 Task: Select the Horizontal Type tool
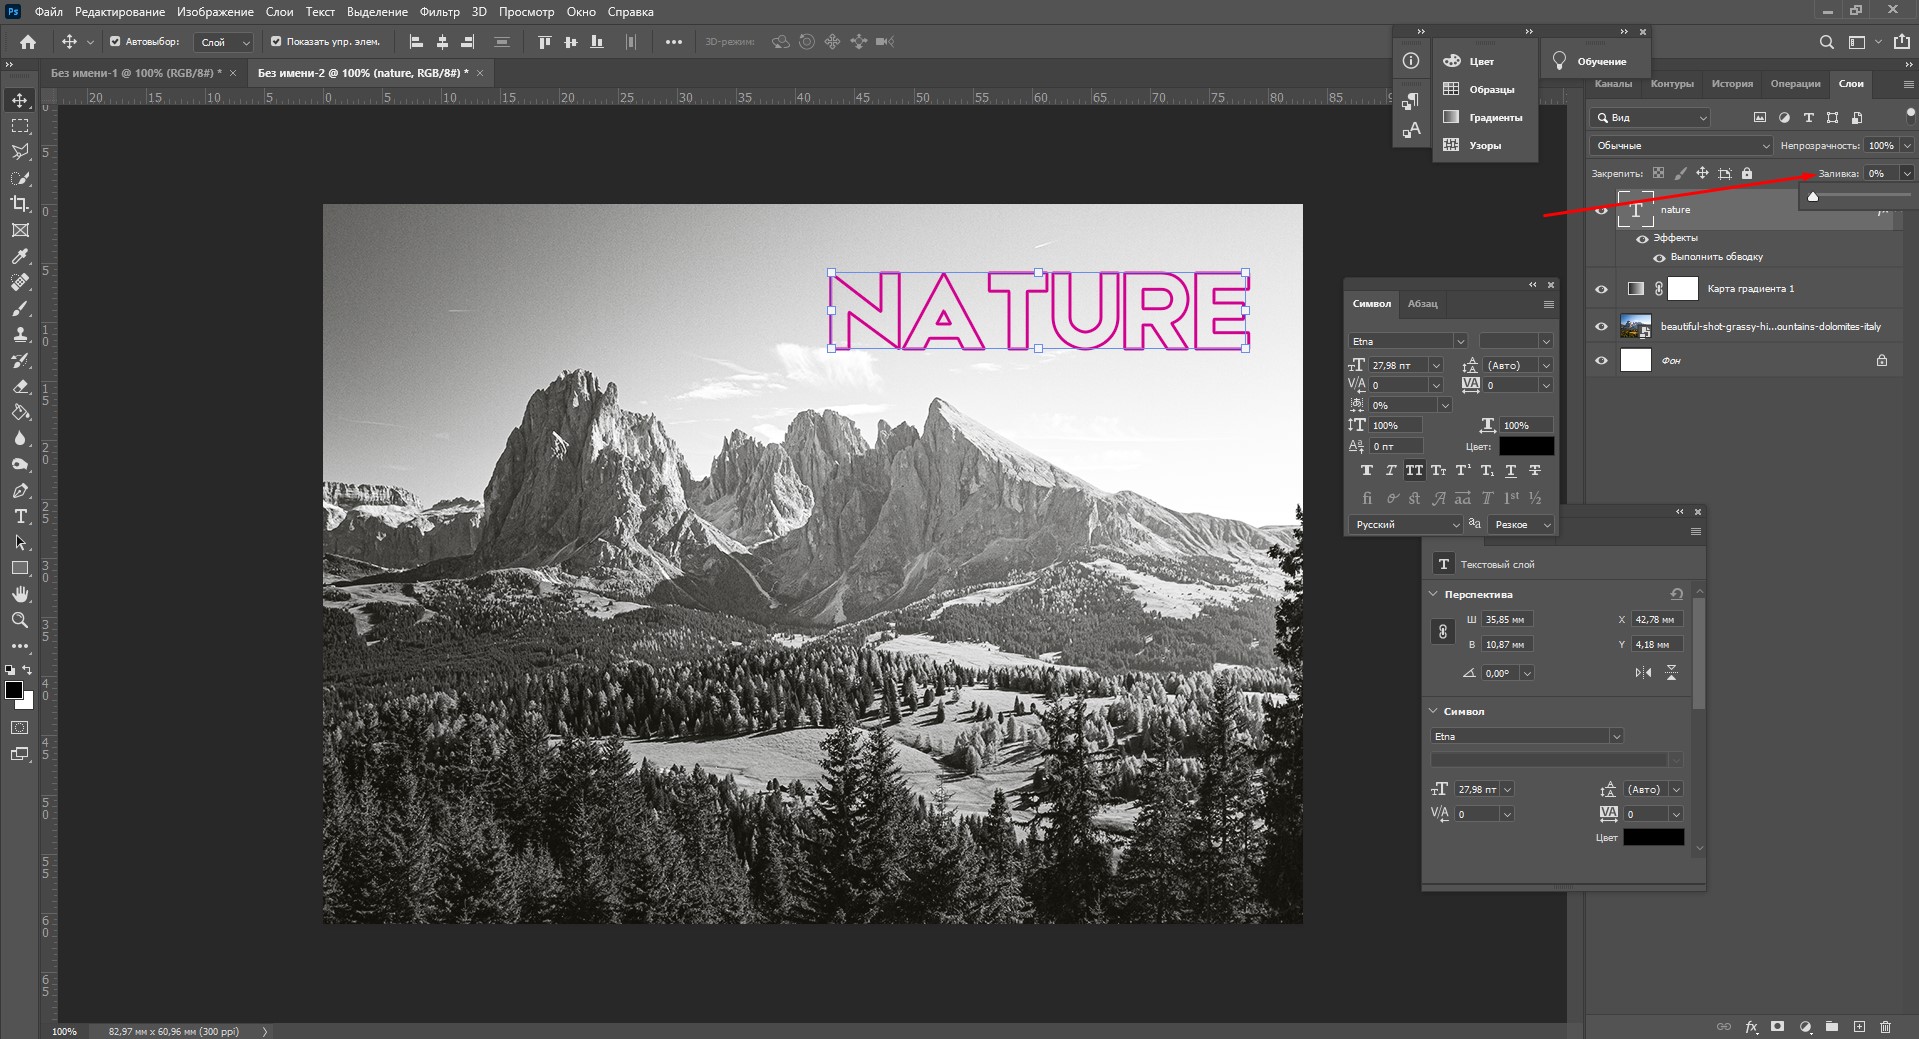tap(20, 517)
